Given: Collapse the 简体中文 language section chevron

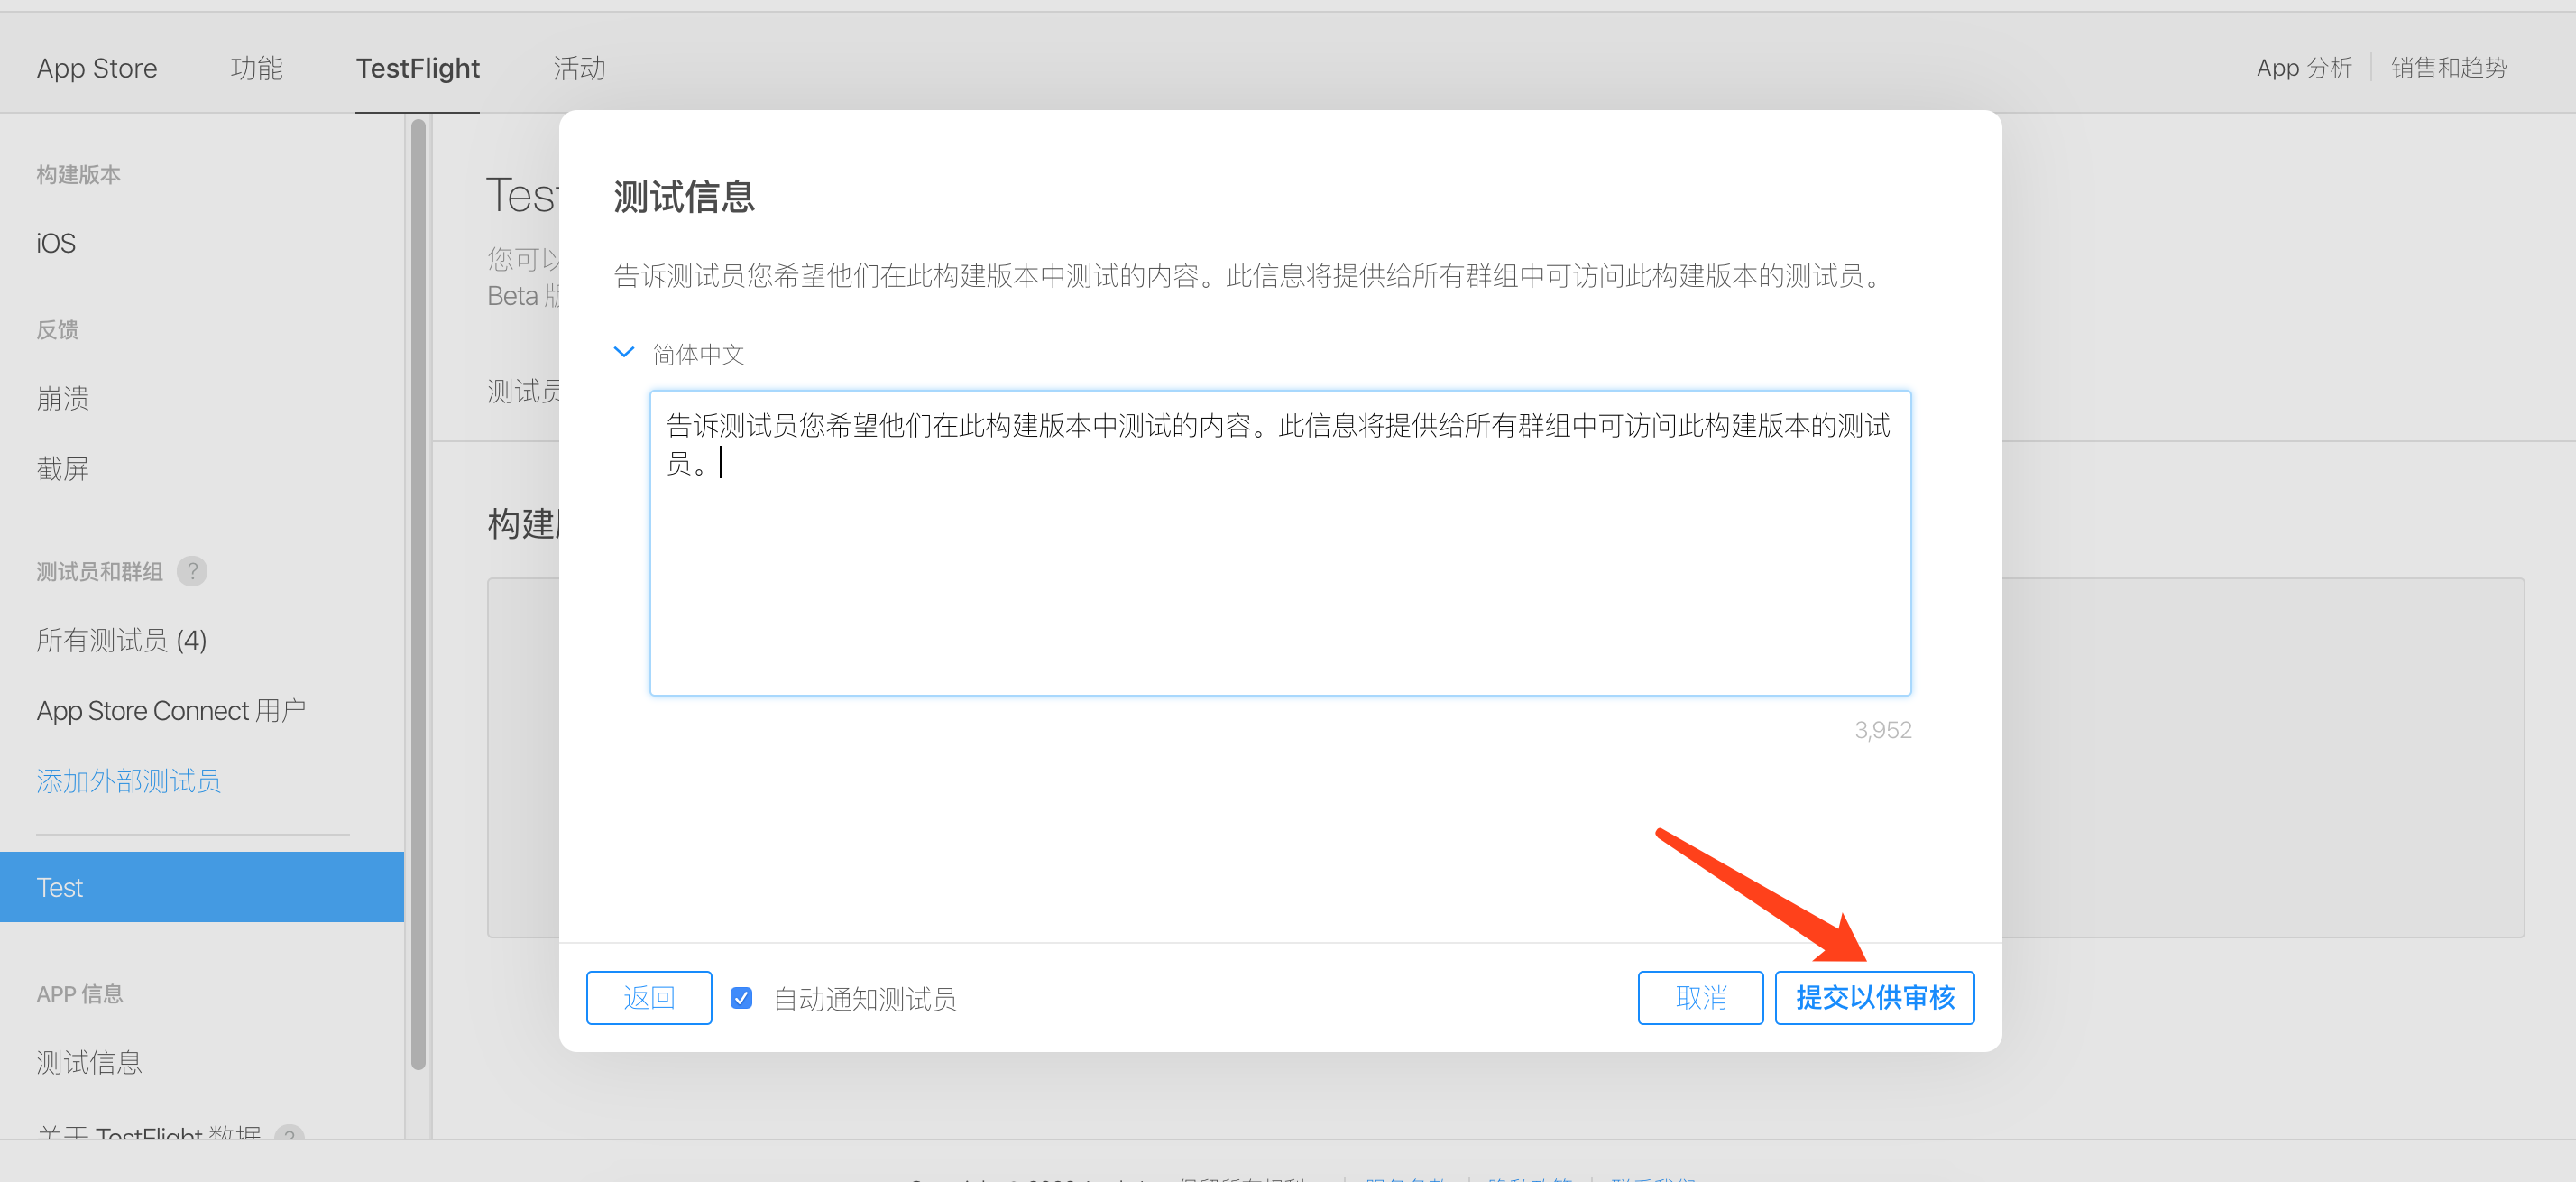Looking at the screenshot, I should pyautogui.click(x=624, y=353).
